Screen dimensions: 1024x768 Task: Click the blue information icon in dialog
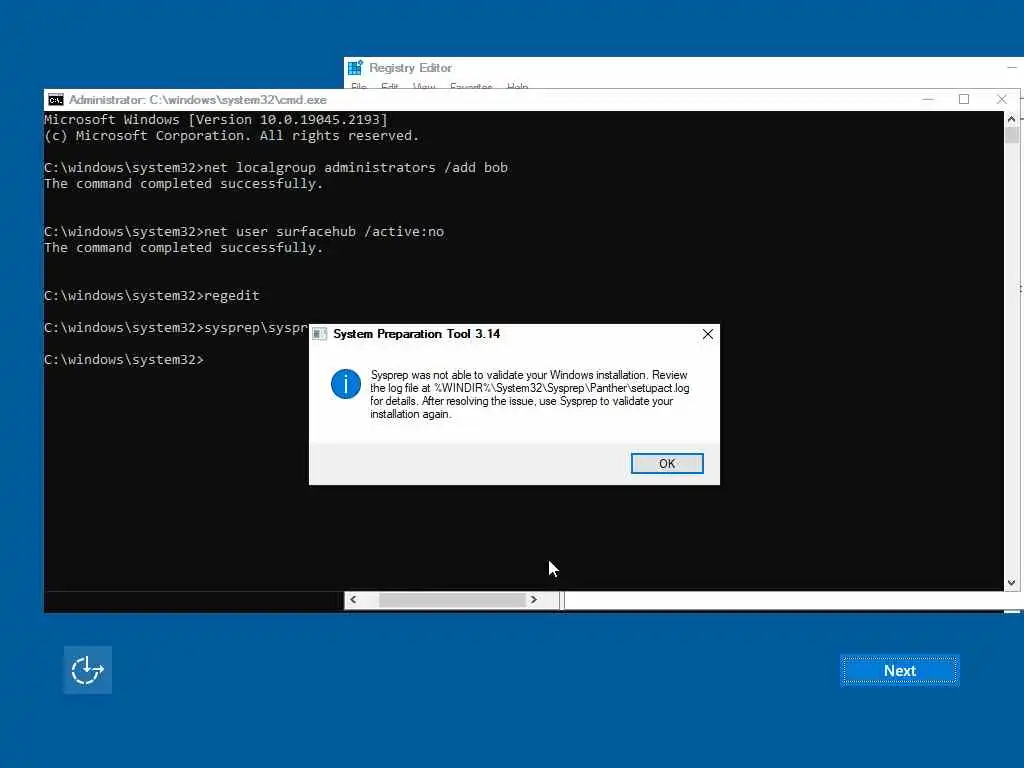345,383
